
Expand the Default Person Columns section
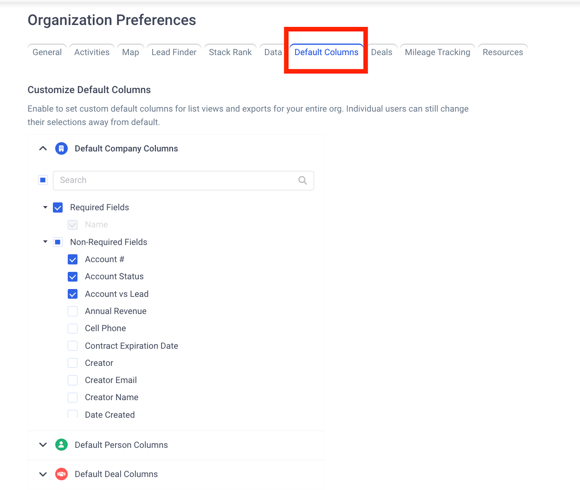pyautogui.click(x=43, y=445)
